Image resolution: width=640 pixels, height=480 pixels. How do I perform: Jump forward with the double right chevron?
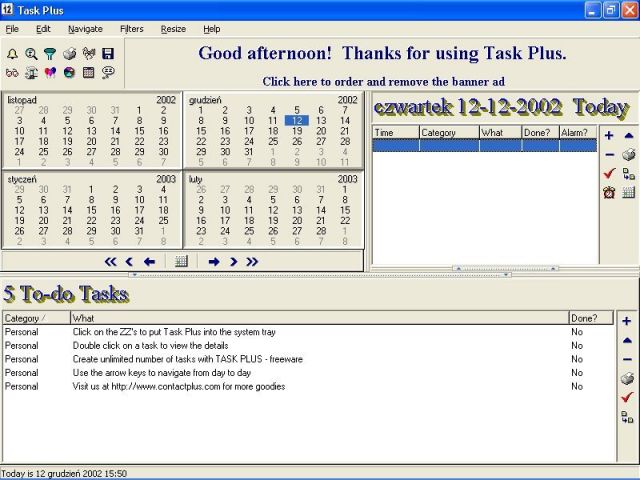tap(252, 262)
